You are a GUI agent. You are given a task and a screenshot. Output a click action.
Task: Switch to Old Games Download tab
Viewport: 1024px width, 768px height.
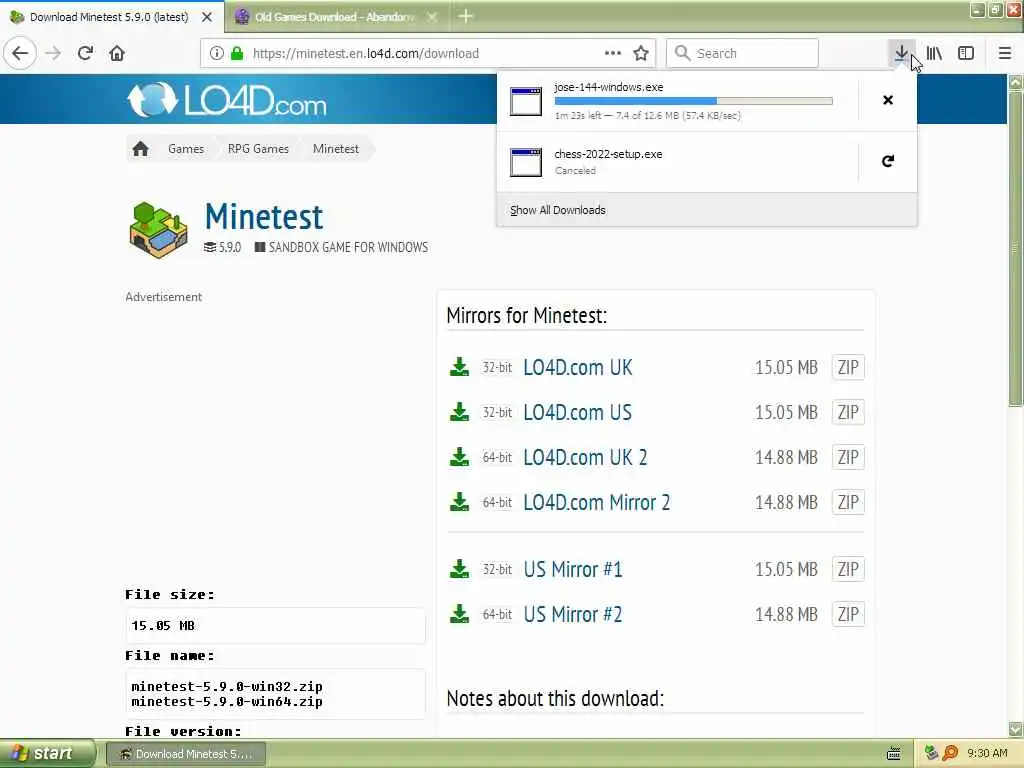coord(334,17)
